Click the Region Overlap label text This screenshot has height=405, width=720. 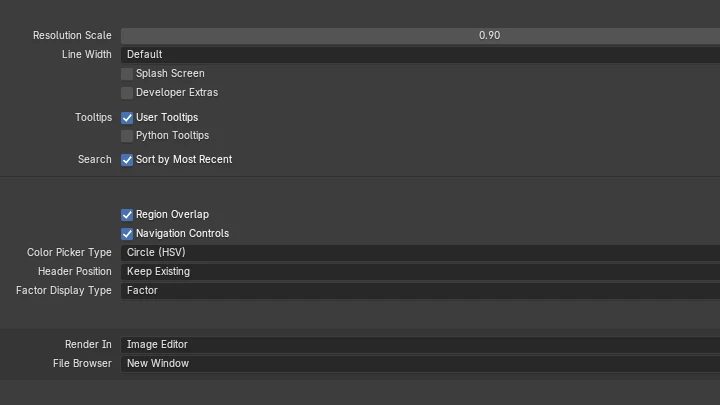click(172, 214)
